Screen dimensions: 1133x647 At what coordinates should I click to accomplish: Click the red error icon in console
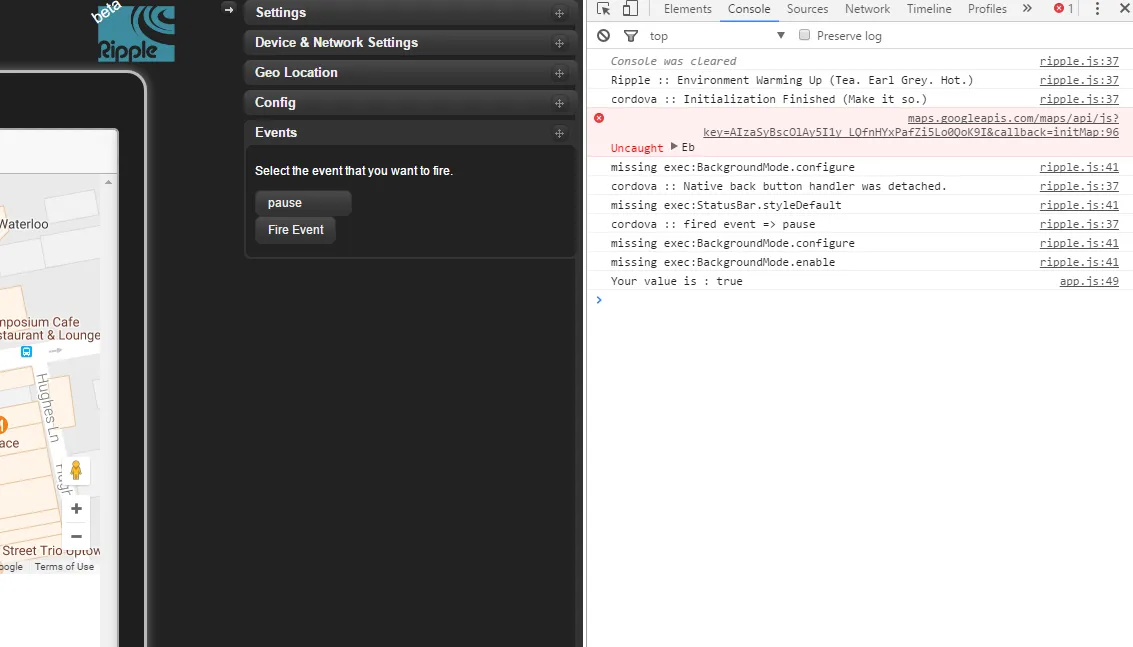[599, 118]
